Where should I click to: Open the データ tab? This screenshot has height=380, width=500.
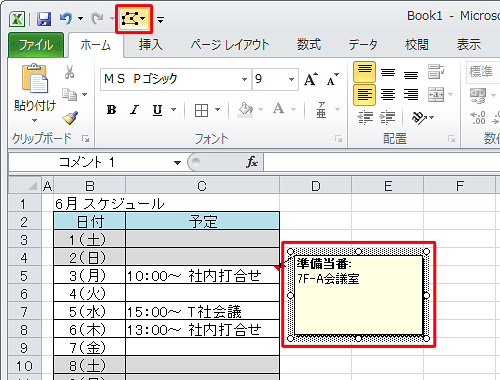tap(363, 45)
